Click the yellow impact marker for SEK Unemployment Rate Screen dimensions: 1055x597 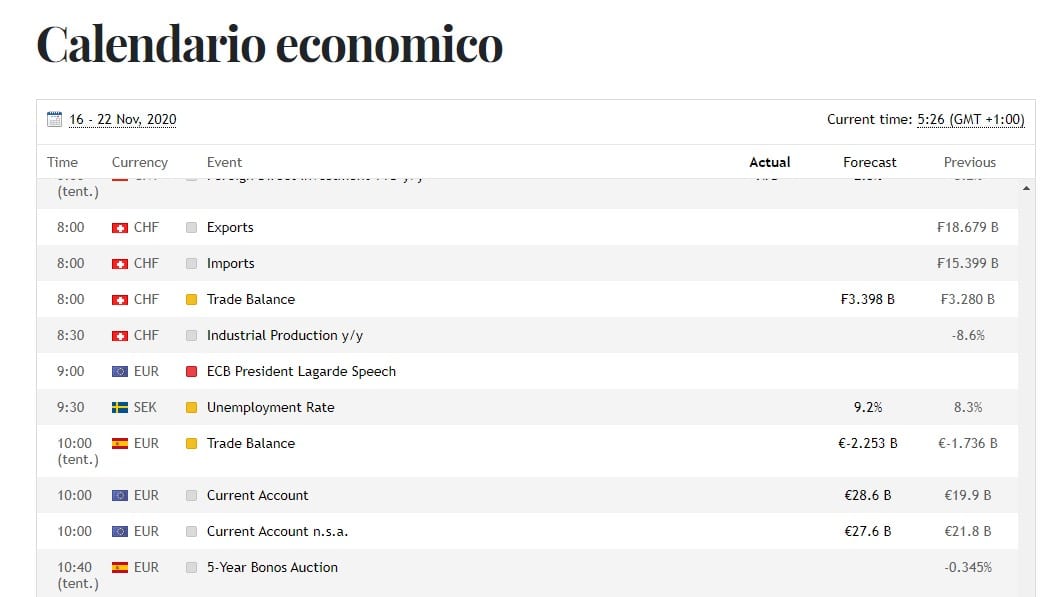tap(189, 407)
